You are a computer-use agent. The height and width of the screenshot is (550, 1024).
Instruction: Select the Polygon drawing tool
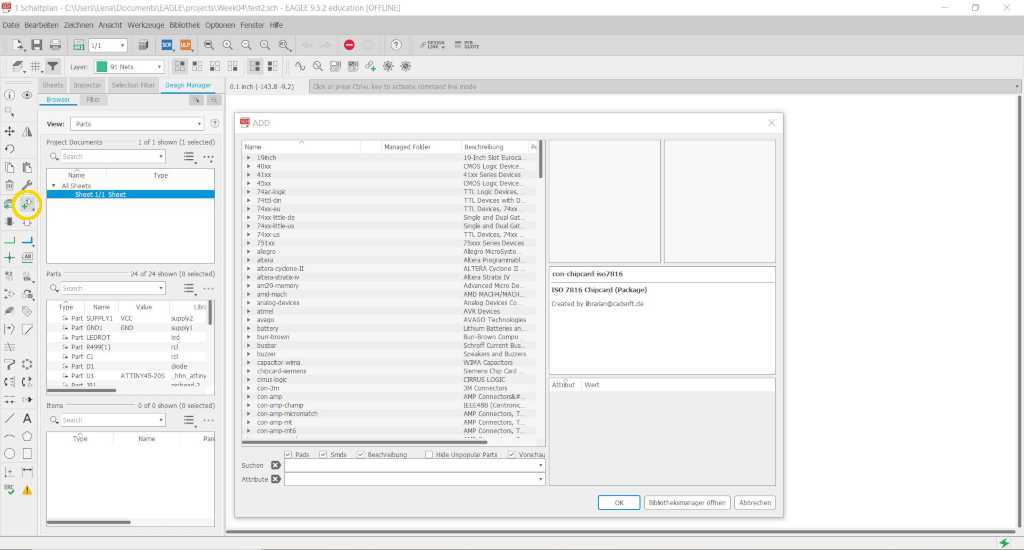(27, 436)
